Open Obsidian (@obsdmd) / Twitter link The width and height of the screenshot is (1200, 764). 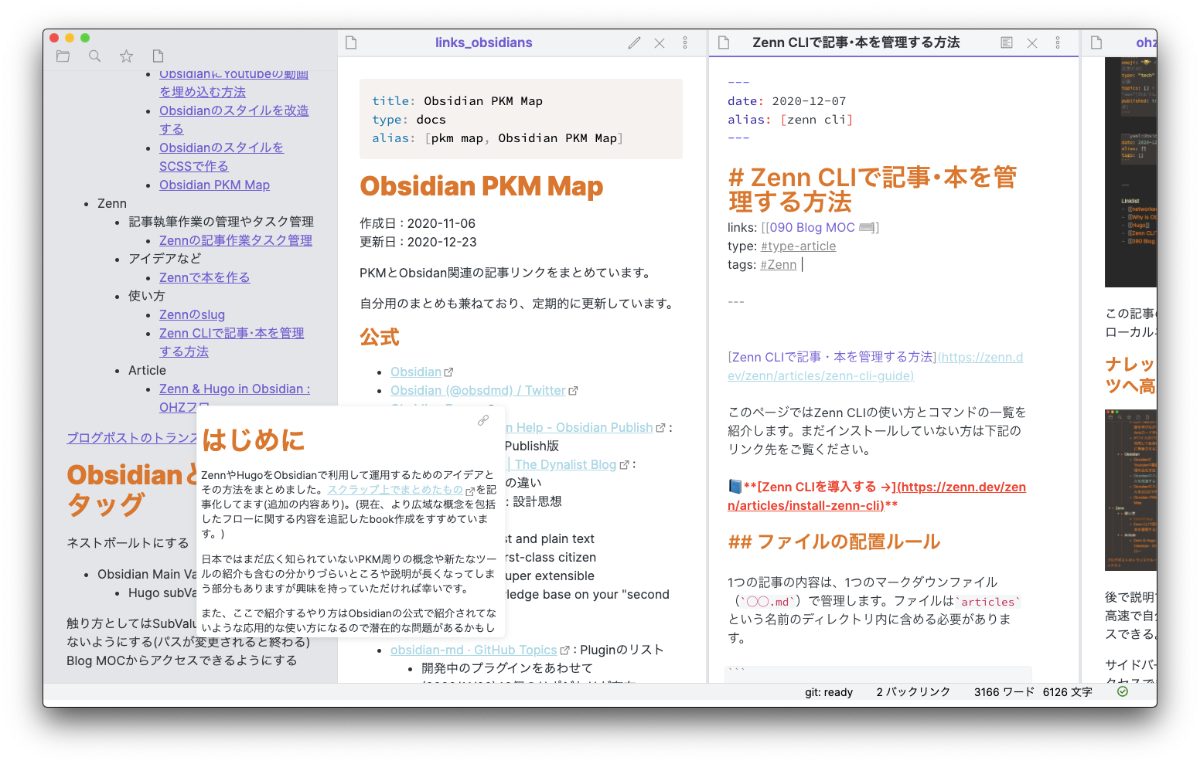coord(478,390)
